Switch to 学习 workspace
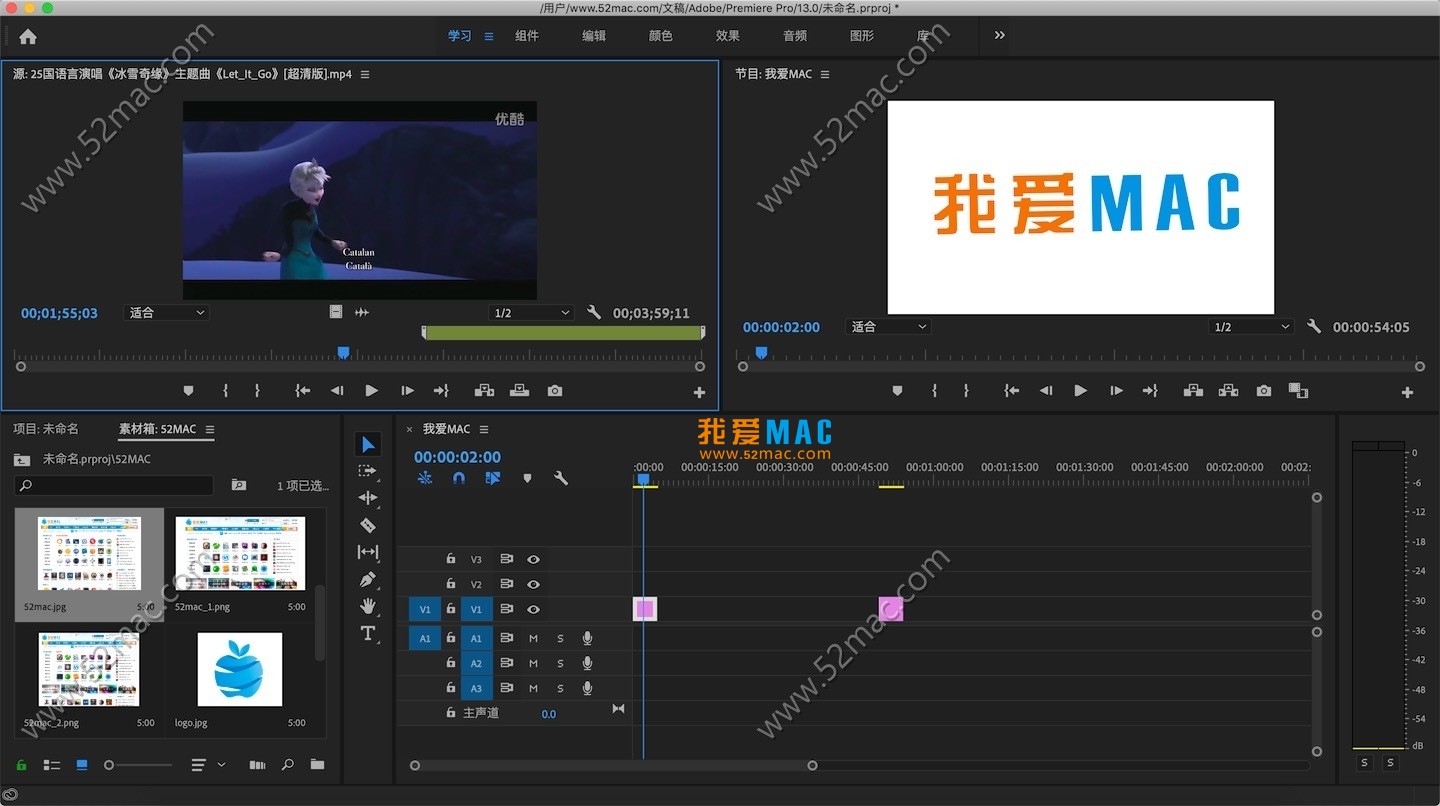The height and width of the screenshot is (806, 1440). pyautogui.click(x=459, y=36)
